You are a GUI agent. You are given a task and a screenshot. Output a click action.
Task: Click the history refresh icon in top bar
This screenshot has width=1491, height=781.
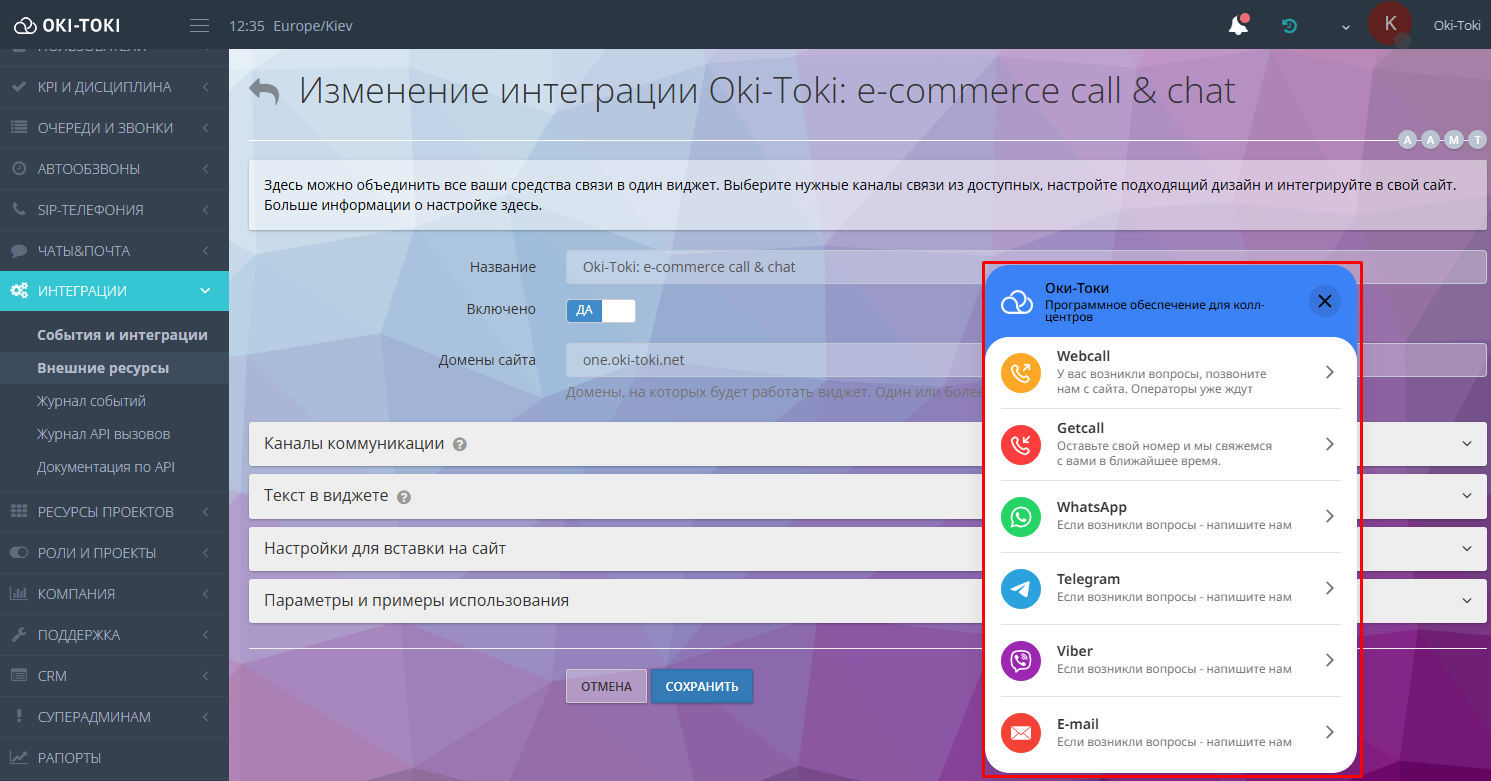1289,24
